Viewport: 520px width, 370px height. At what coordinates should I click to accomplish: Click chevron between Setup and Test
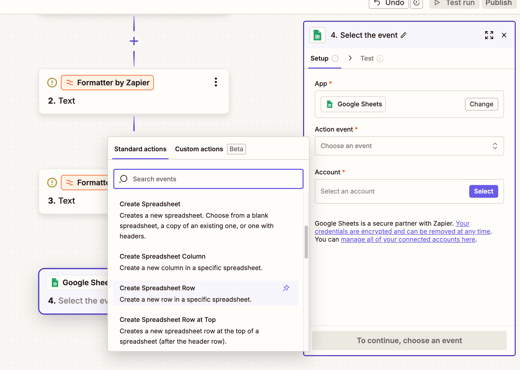tap(350, 58)
